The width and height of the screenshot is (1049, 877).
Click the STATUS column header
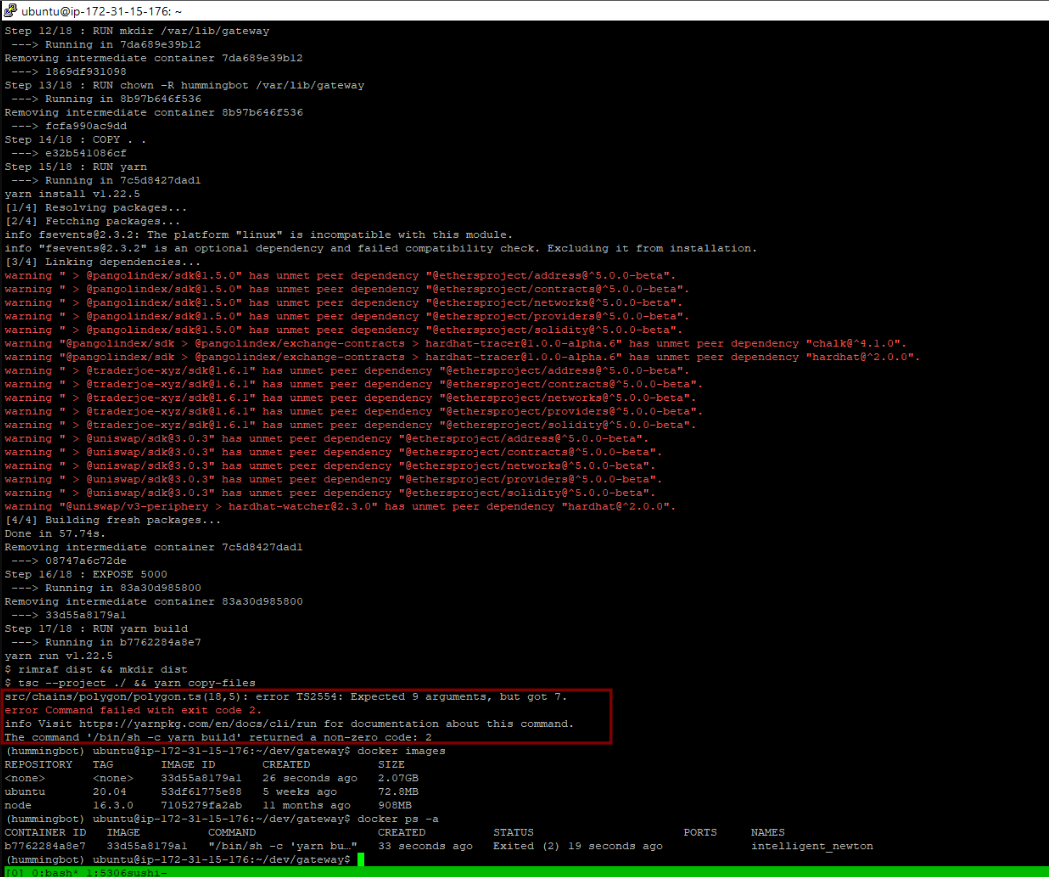coord(513,833)
